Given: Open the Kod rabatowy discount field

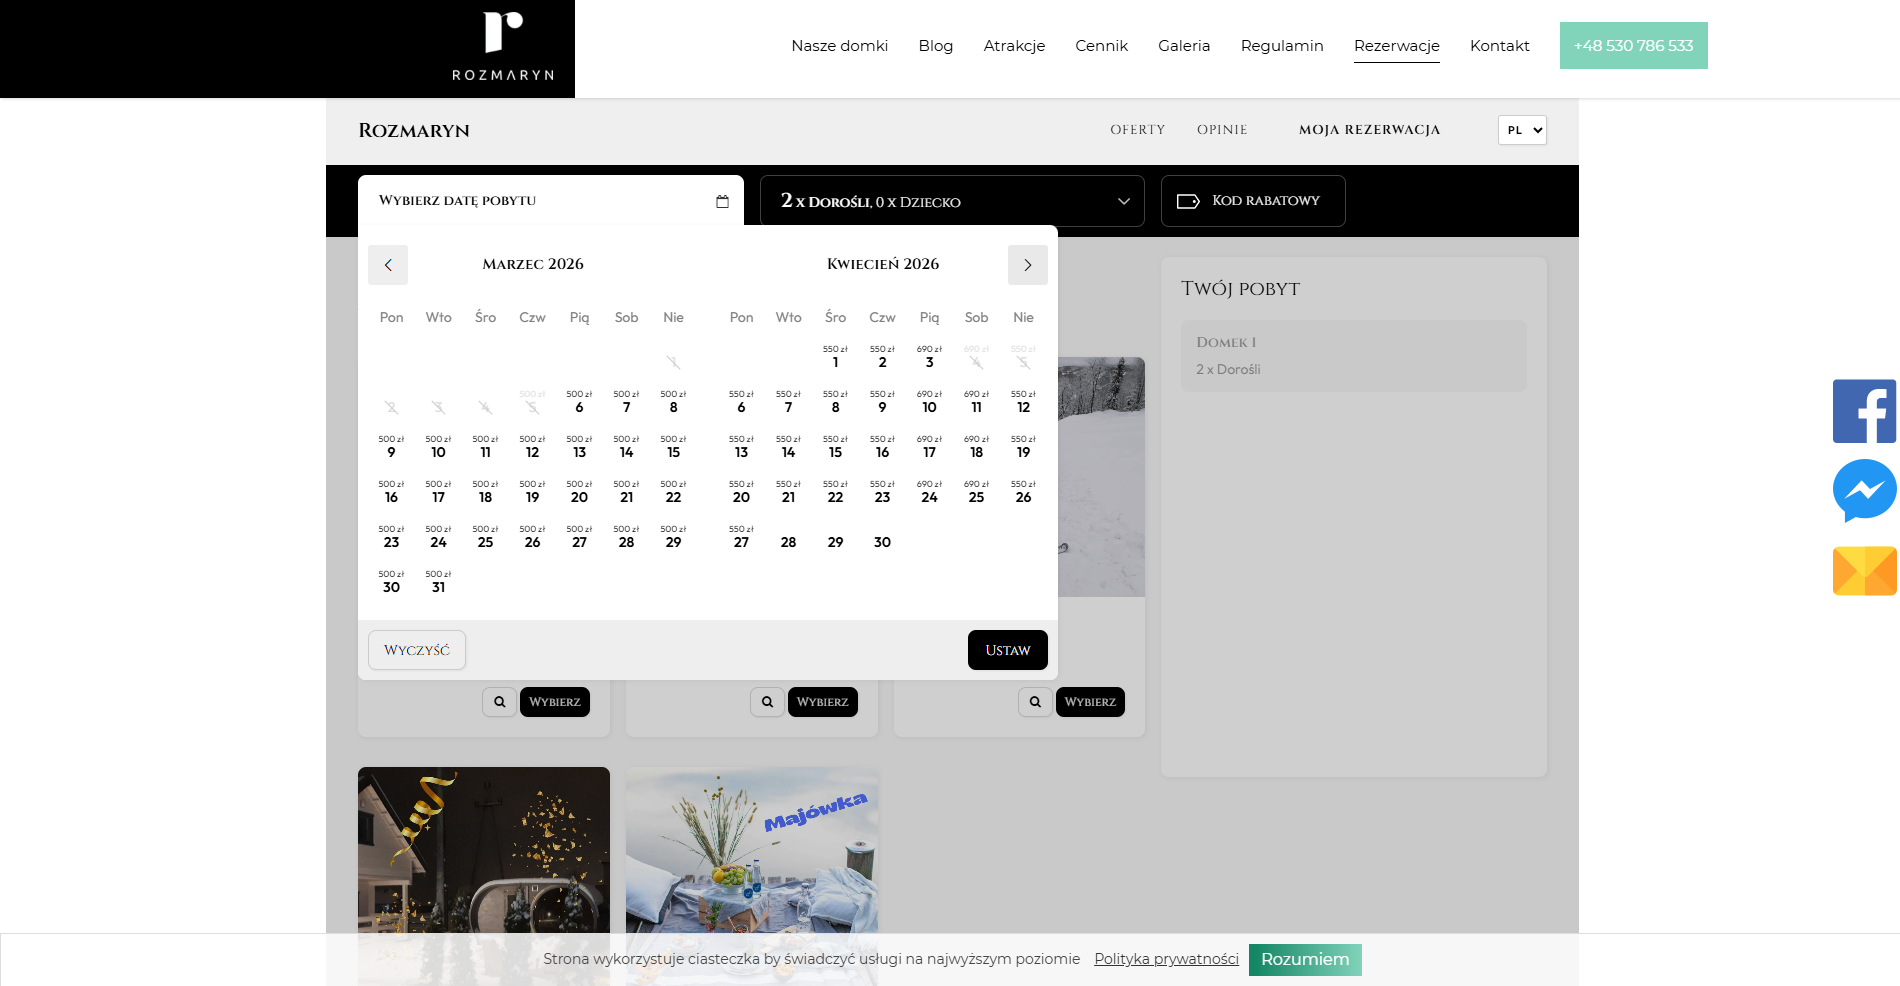Looking at the screenshot, I should click(1252, 201).
